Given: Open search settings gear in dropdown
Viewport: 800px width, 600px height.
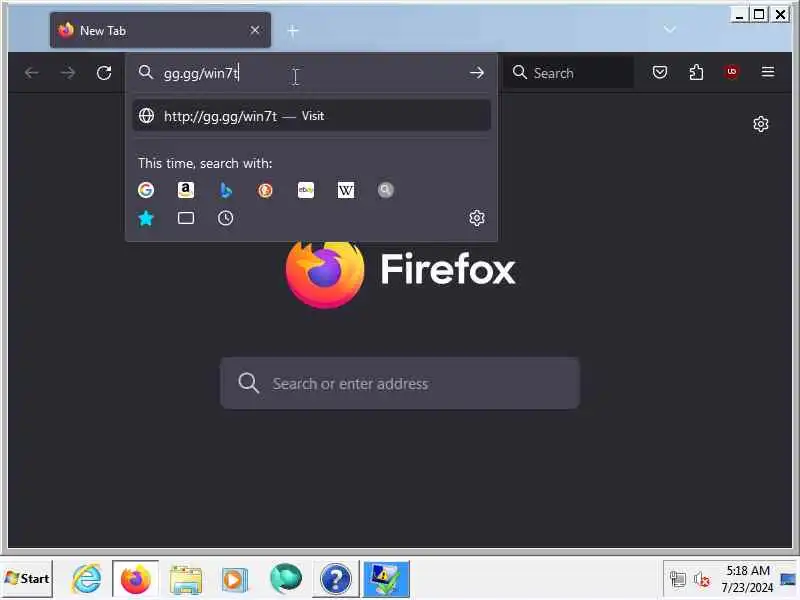Looking at the screenshot, I should (477, 218).
